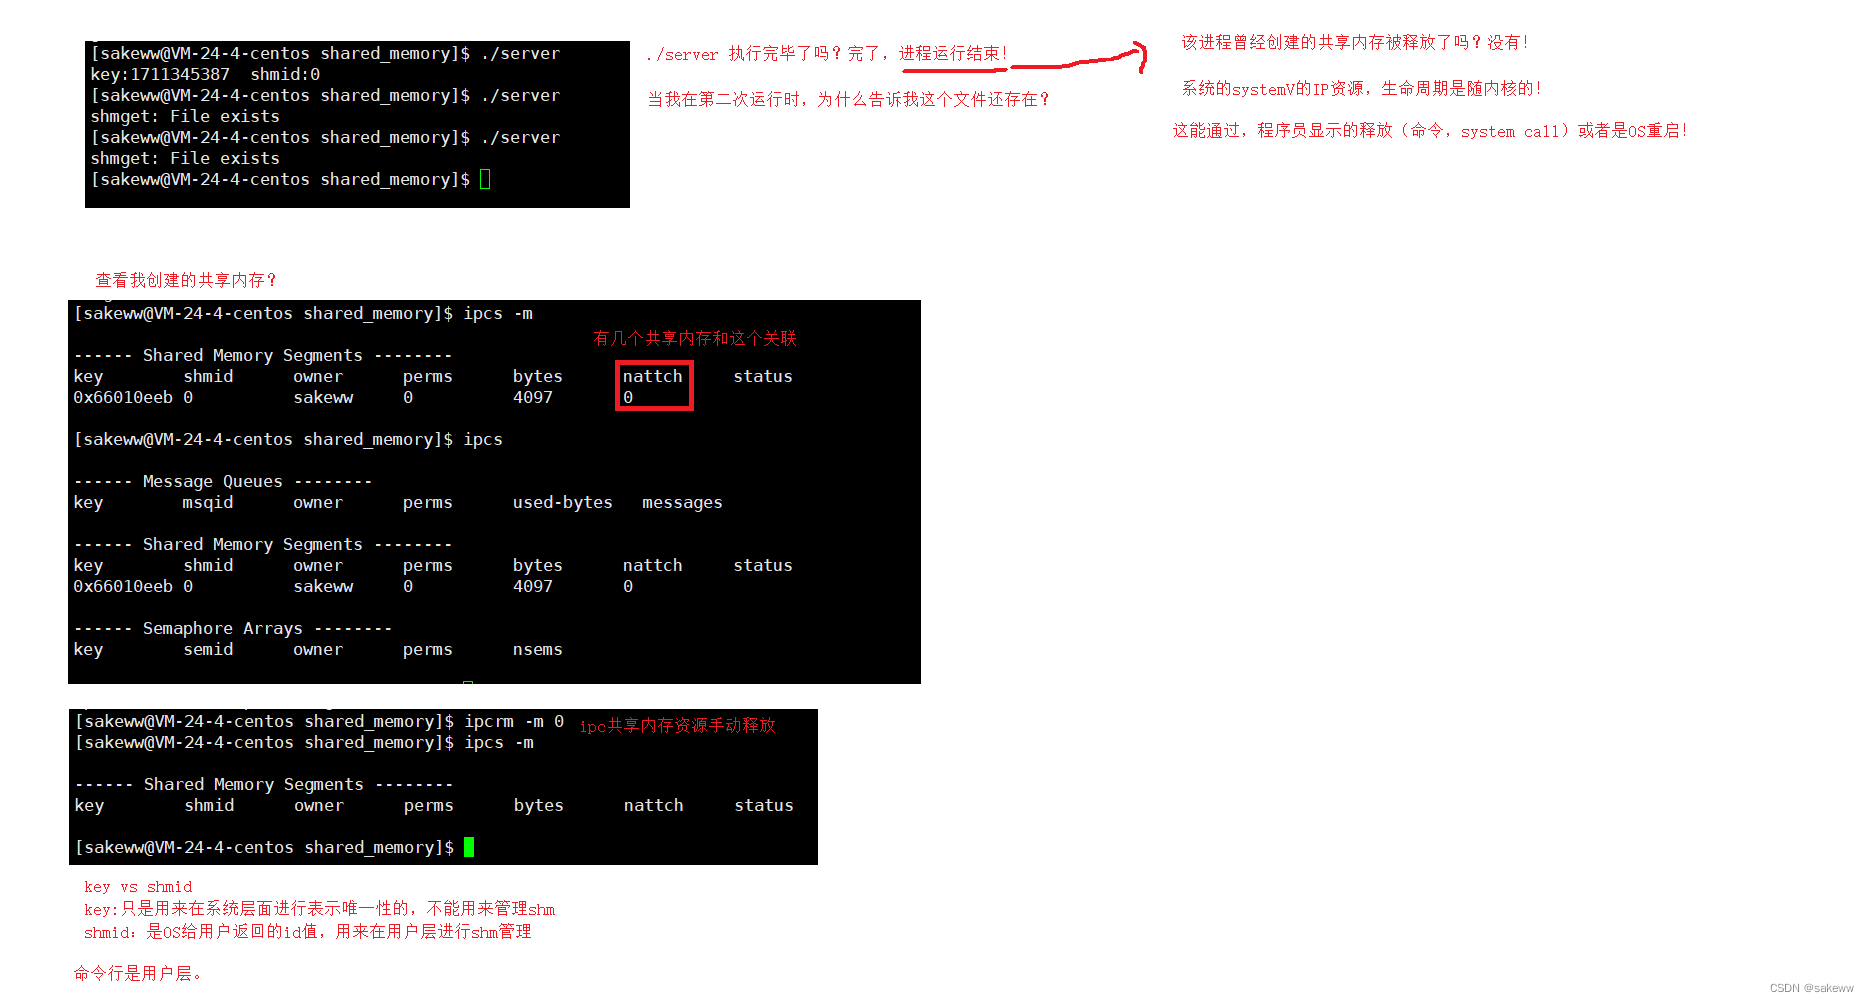Select the red note "查看我创建的共享内存？"
Image resolution: width=1869 pixels, height=1002 pixels.
[186, 280]
